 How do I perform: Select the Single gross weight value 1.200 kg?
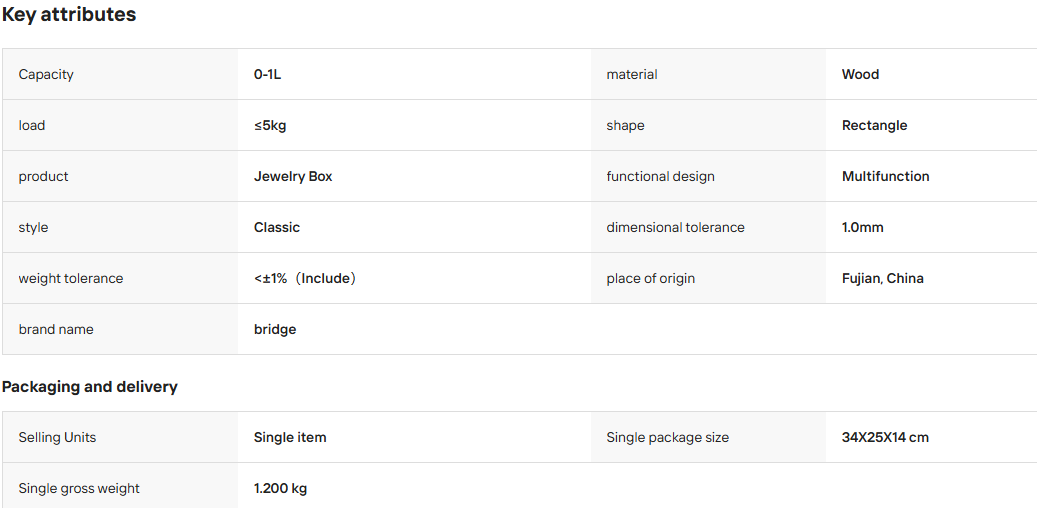tap(280, 488)
